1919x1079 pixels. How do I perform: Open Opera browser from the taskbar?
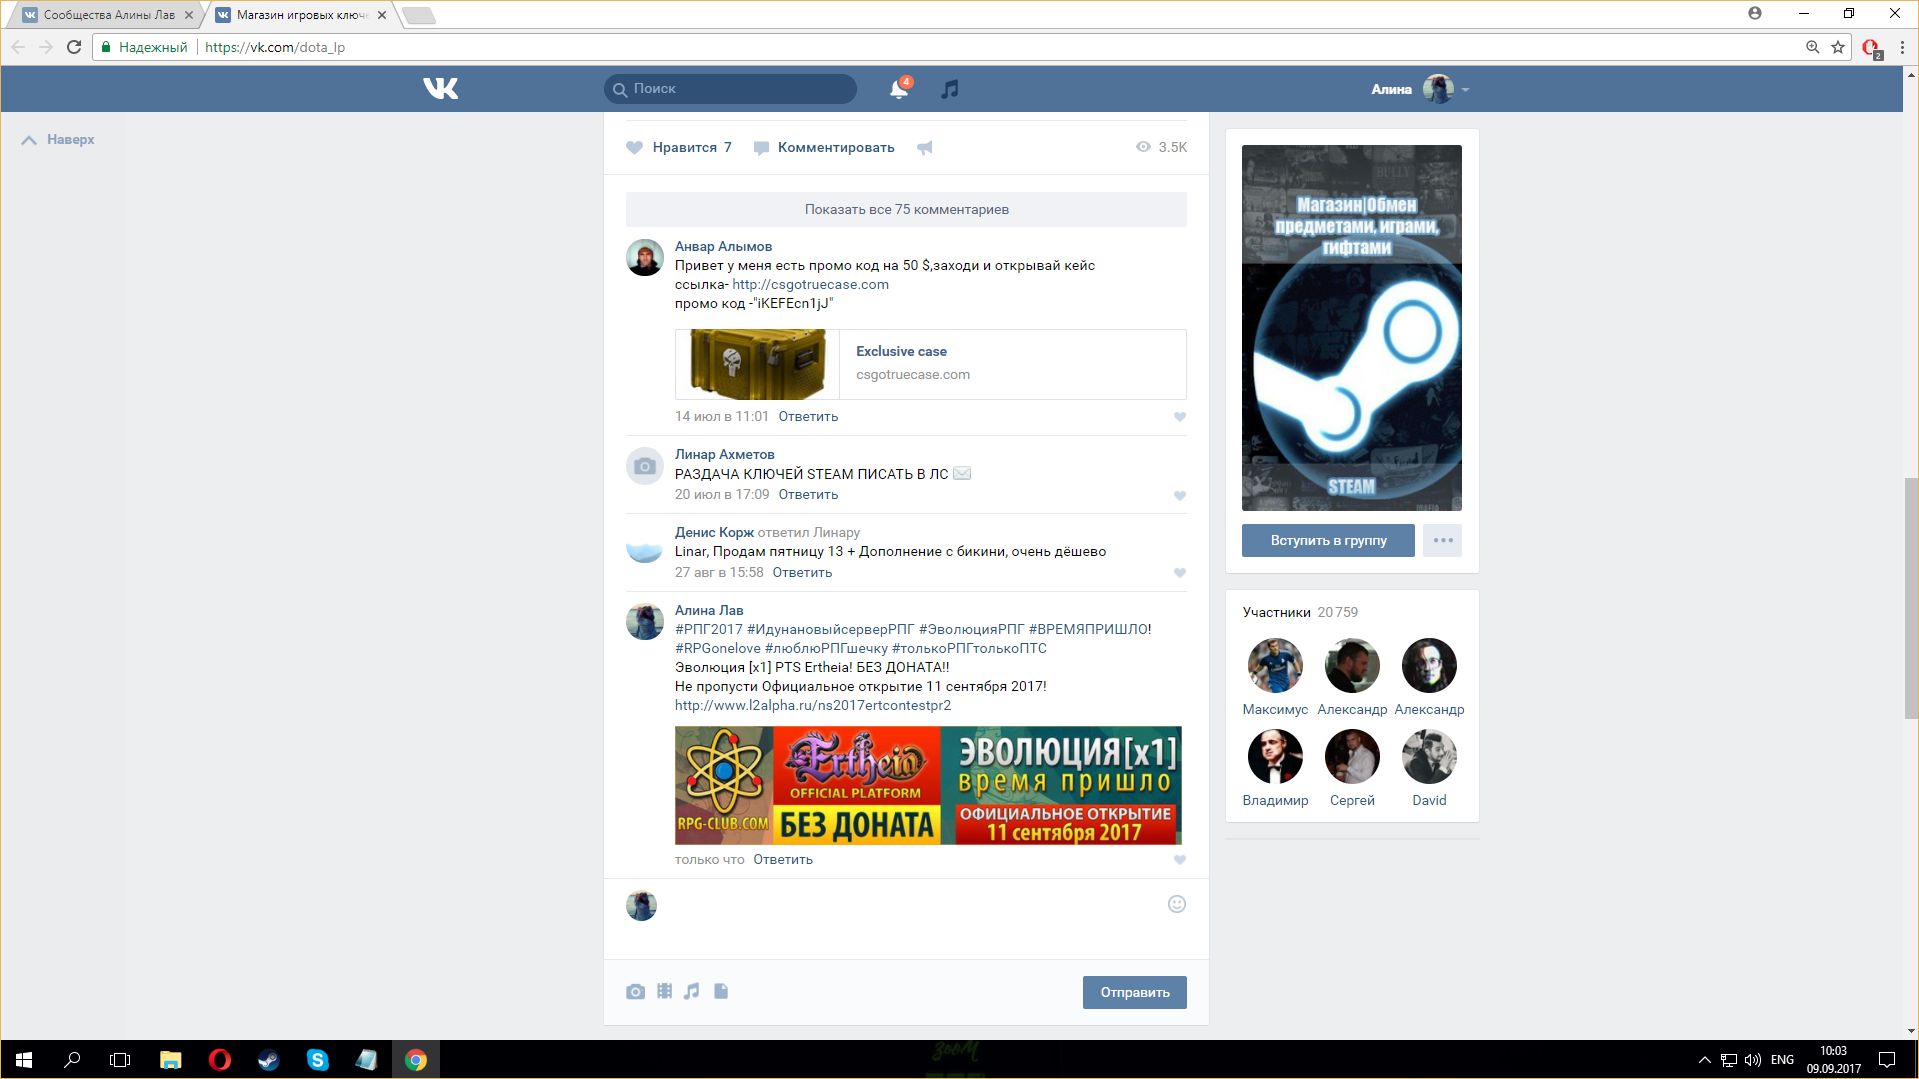[219, 1060]
